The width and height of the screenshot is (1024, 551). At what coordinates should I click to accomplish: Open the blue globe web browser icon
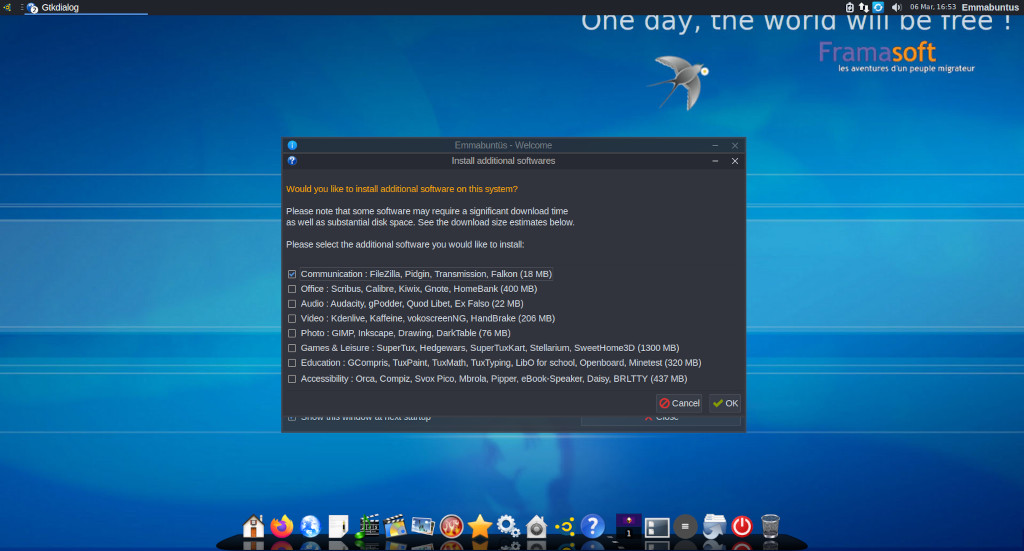pos(310,526)
